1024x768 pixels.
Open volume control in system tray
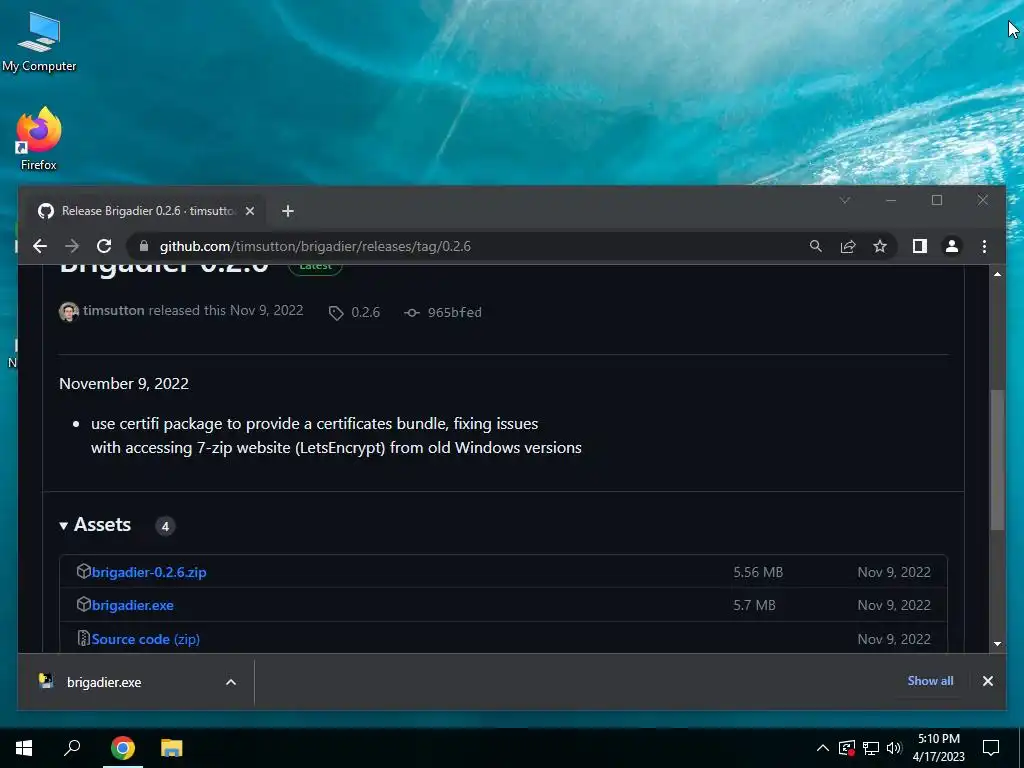click(894, 748)
